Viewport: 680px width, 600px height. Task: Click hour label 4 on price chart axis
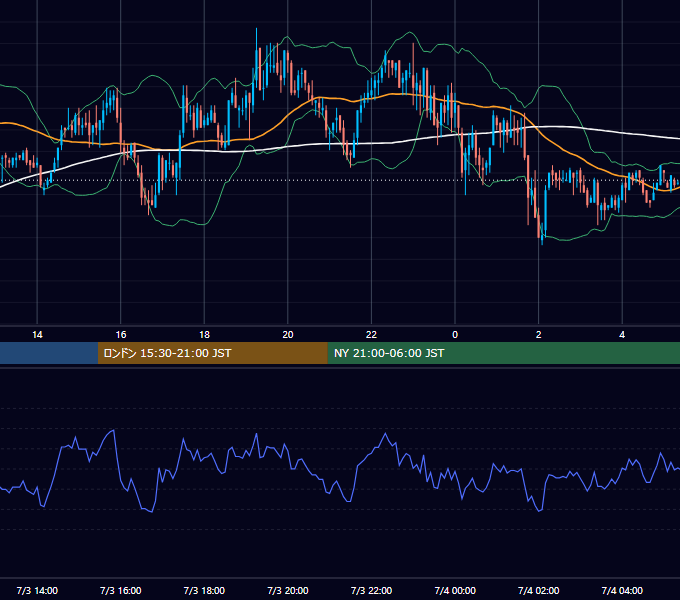(622, 335)
